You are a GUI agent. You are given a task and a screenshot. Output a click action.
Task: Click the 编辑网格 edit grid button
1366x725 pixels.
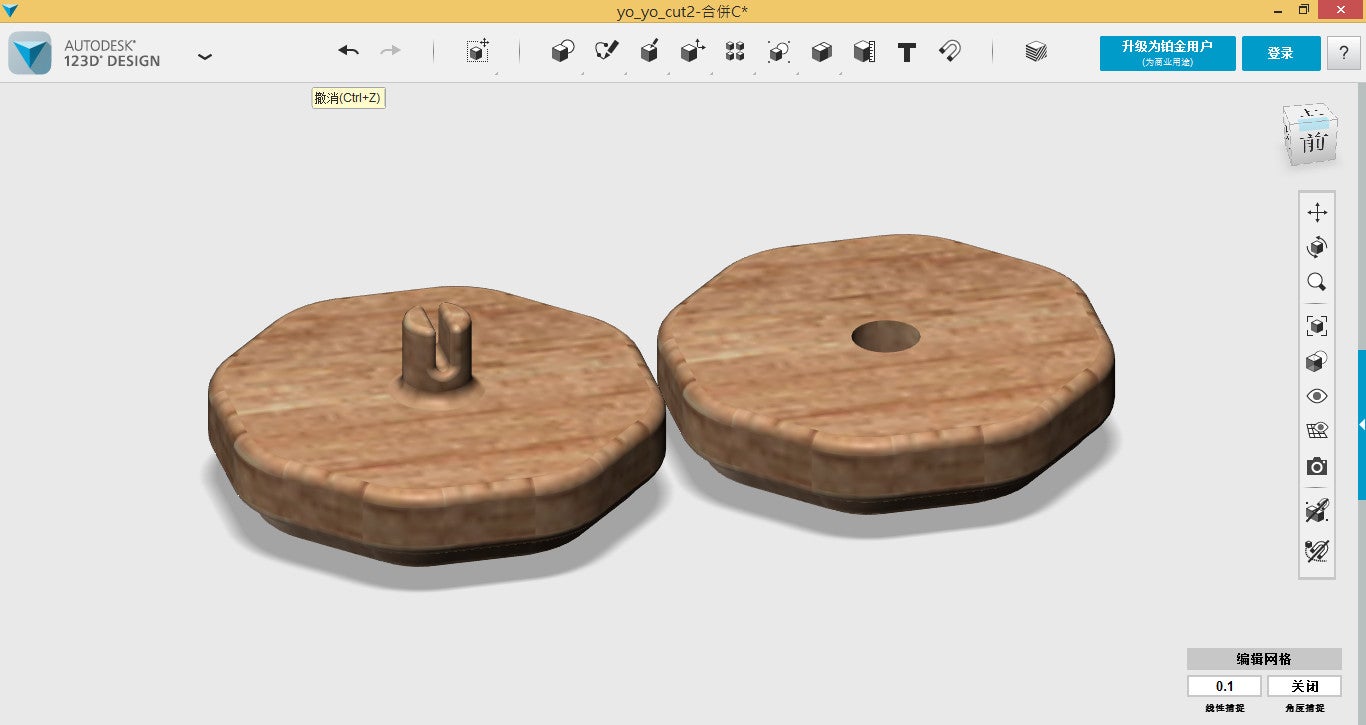click(1264, 659)
